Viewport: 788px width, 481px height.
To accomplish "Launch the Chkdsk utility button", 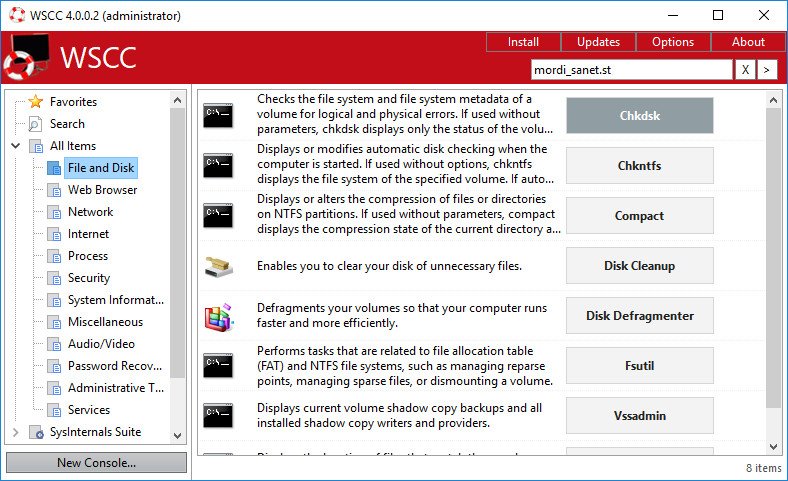I will pos(640,115).
